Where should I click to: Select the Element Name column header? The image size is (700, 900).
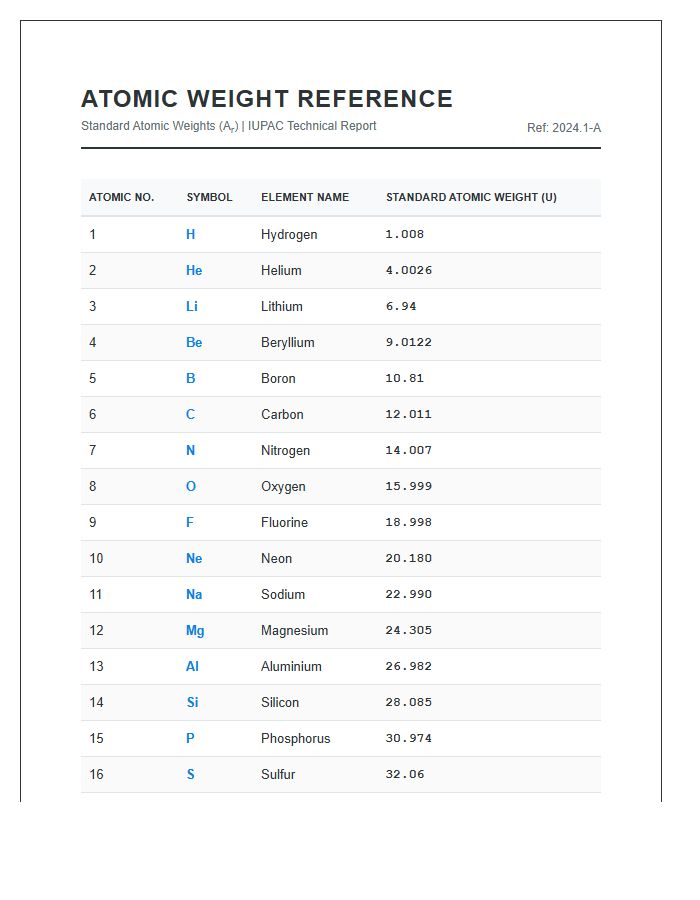coord(305,197)
